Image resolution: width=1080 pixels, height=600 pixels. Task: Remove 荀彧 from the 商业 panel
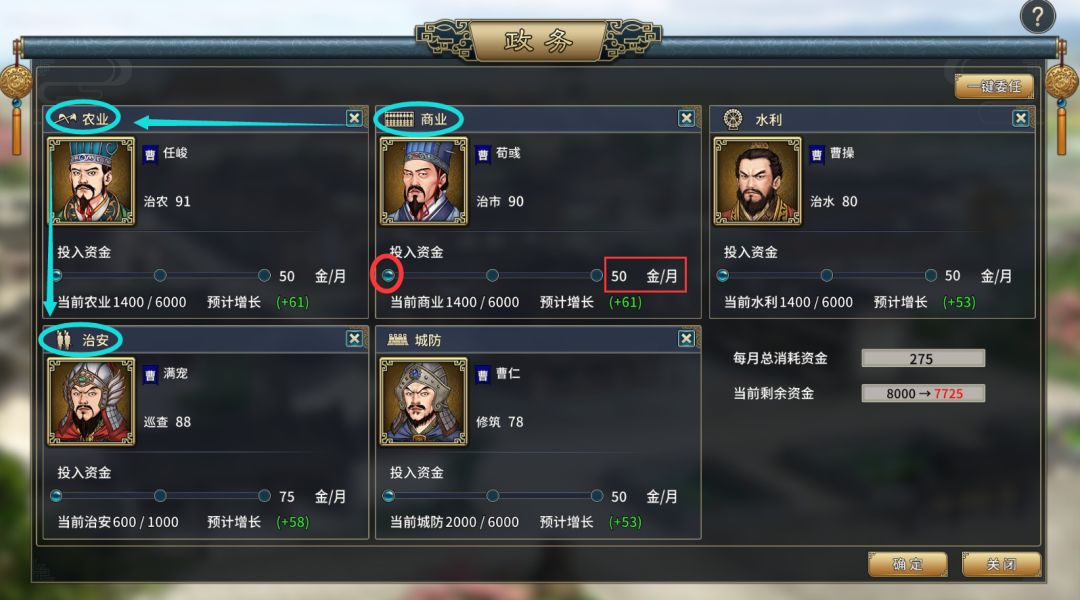(686, 118)
